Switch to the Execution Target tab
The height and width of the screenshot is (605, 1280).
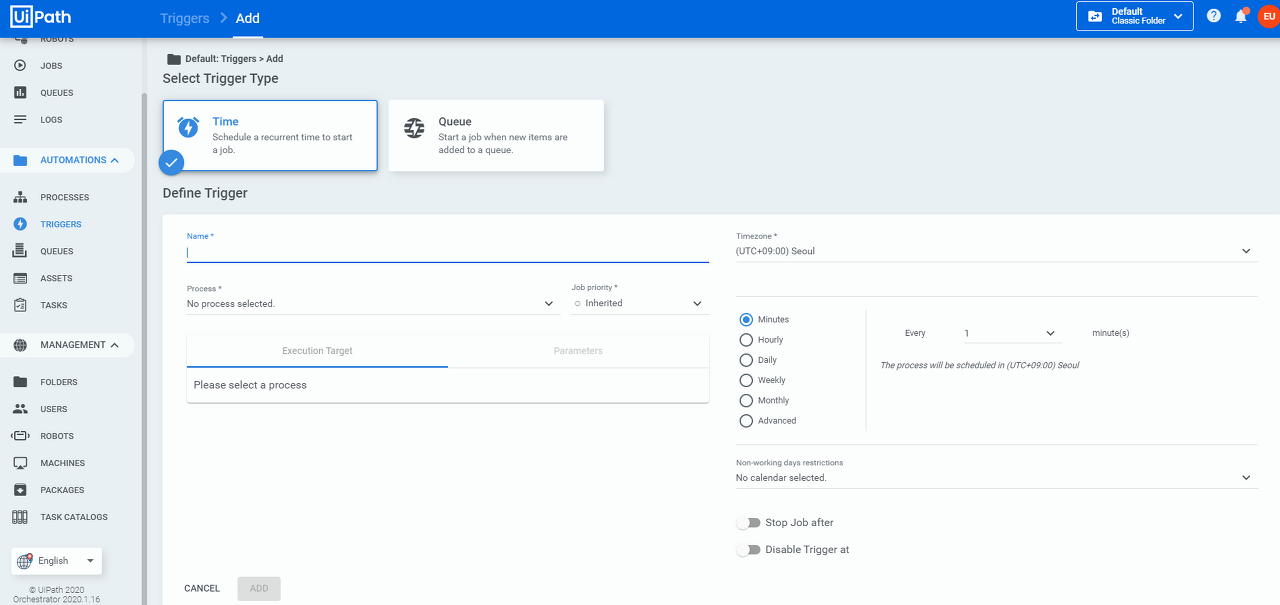click(x=317, y=351)
